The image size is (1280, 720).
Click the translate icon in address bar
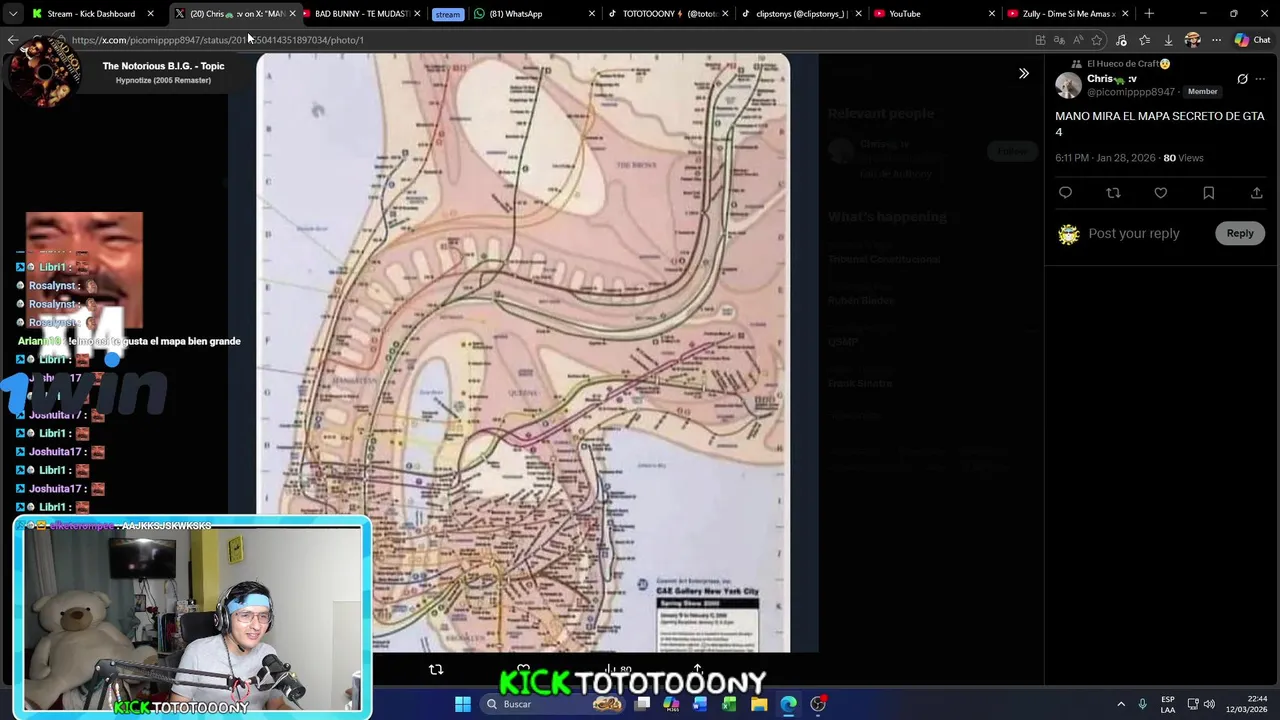[x=1059, y=40]
